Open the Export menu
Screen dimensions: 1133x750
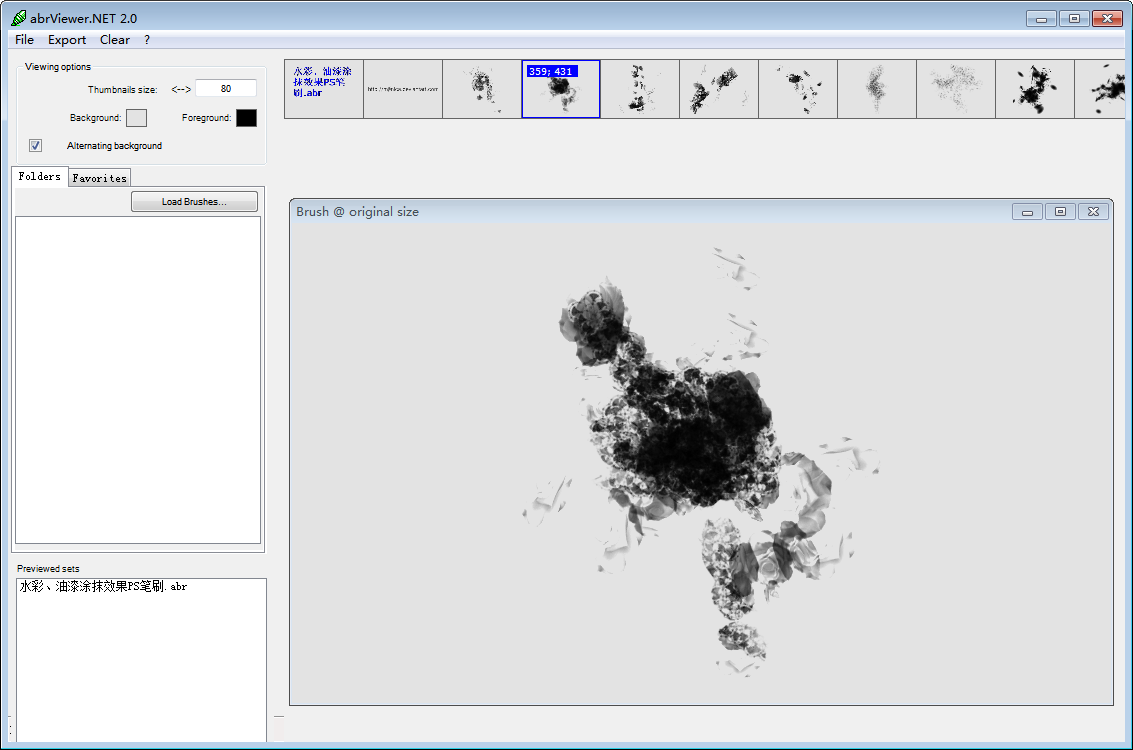(67, 40)
